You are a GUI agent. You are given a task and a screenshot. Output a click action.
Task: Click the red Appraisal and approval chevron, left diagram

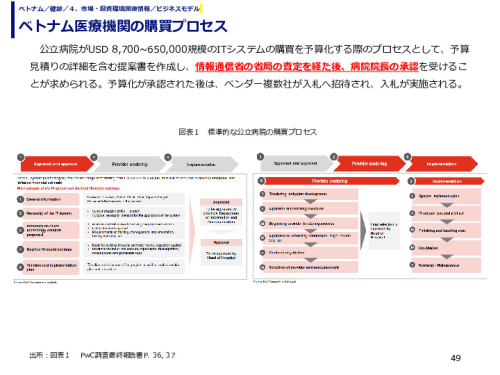click(57, 164)
